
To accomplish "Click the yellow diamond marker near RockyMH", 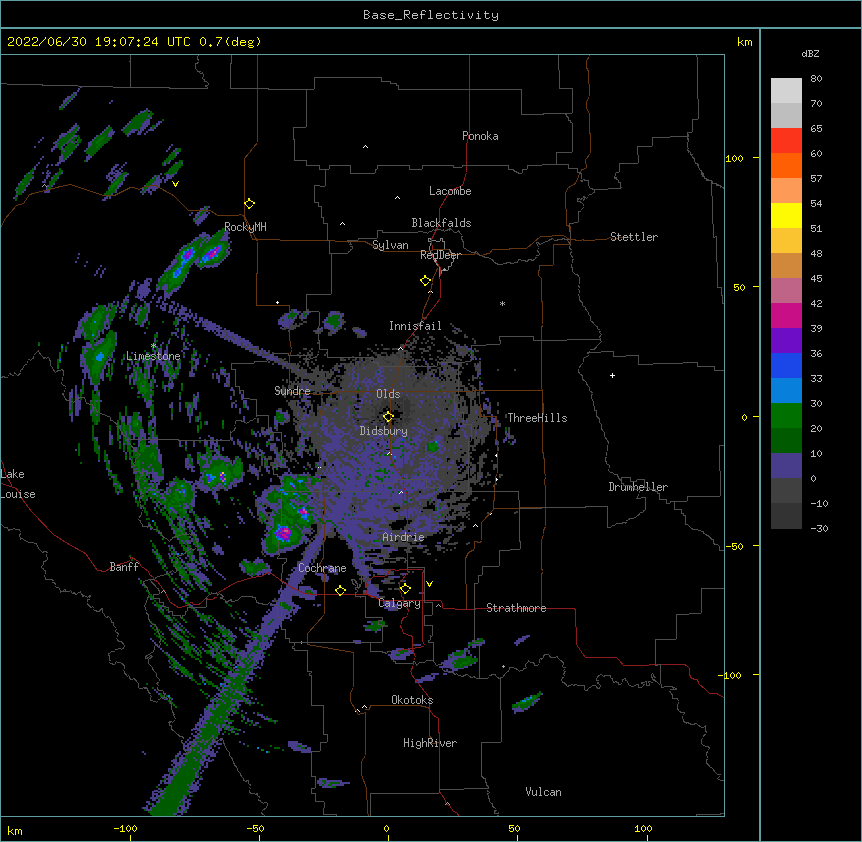I will 249,204.
